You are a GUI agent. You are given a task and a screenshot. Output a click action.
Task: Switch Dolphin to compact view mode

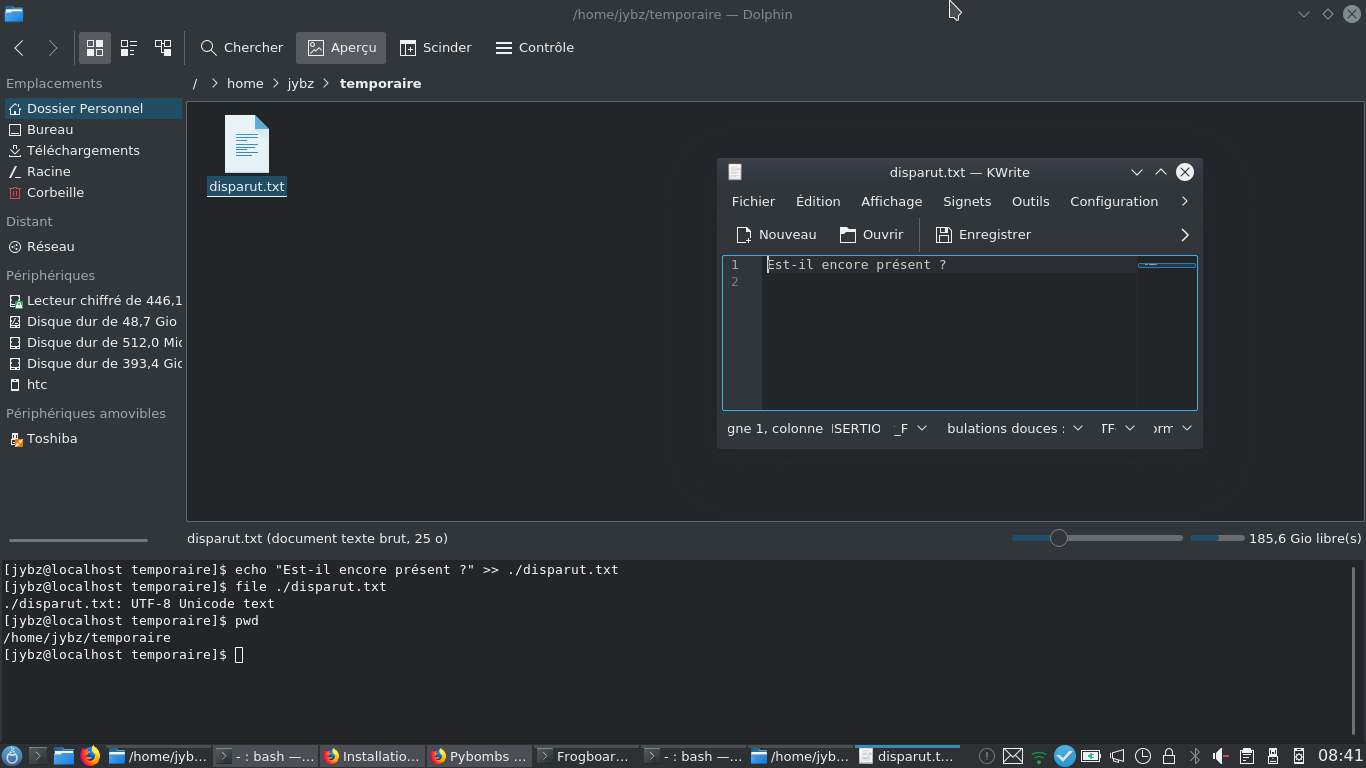(x=129, y=47)
